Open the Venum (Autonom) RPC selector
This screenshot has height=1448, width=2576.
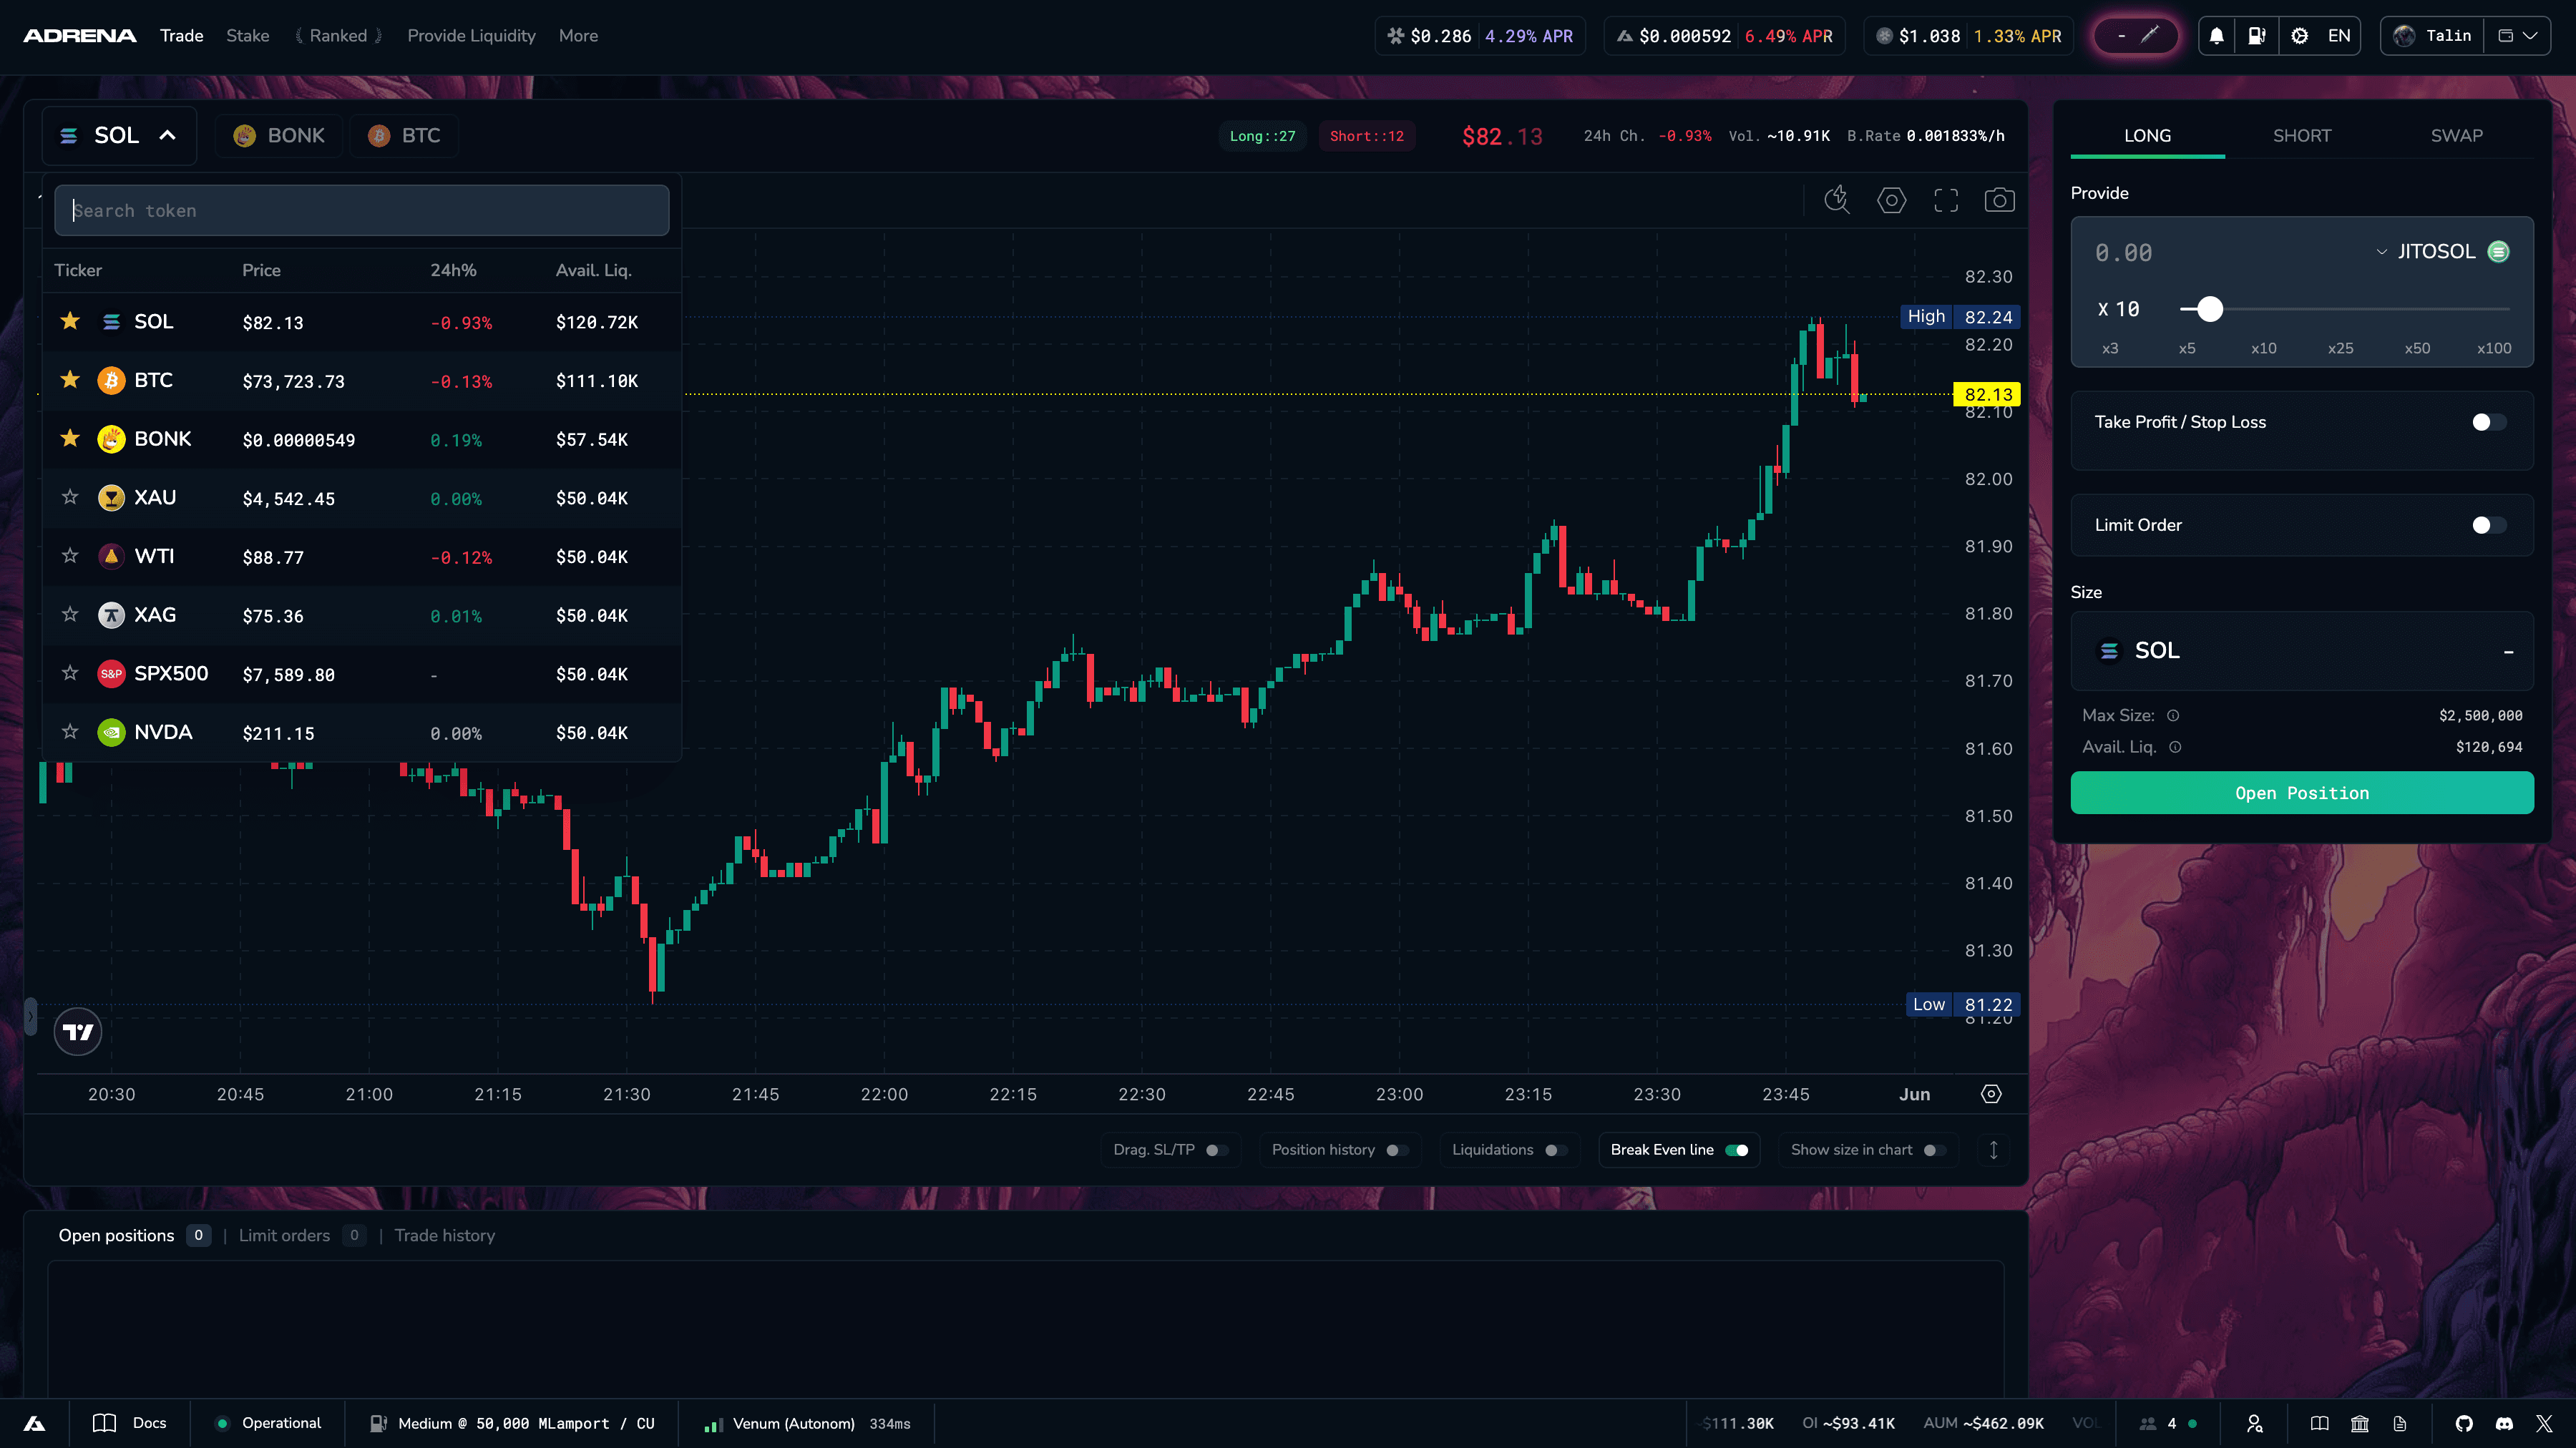pos(807,1424)
